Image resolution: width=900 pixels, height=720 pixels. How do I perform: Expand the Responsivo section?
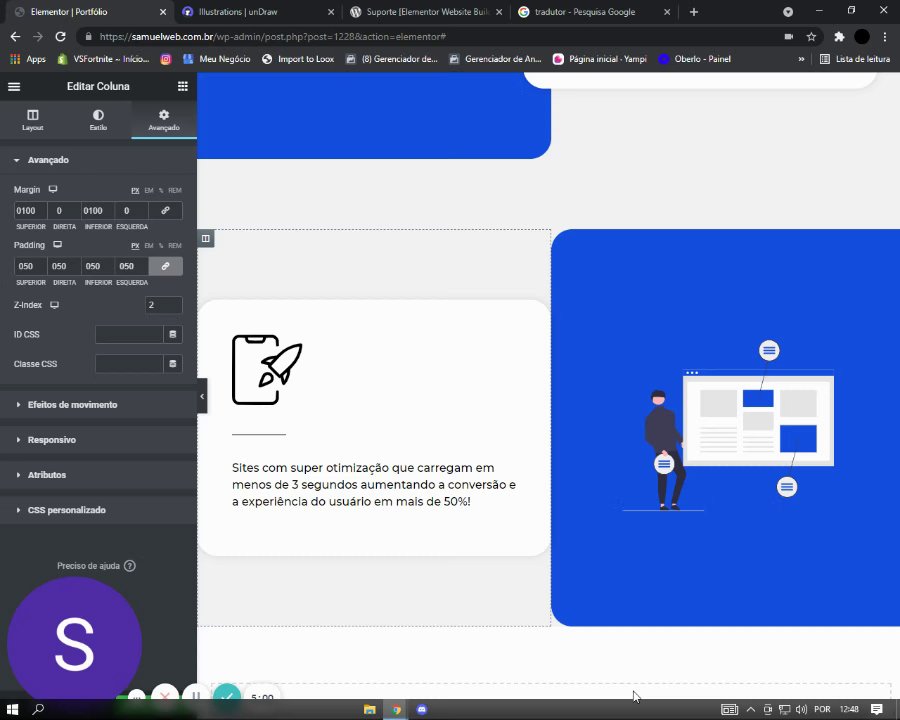pos(51,440)
